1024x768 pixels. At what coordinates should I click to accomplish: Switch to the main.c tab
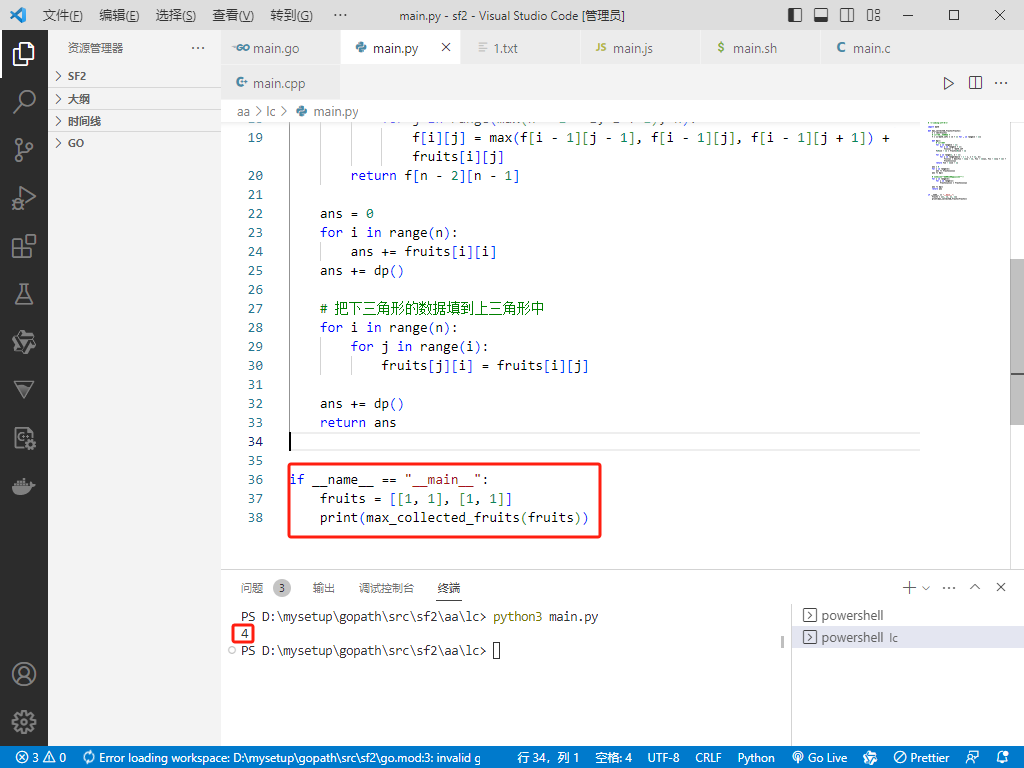[880, 48]
